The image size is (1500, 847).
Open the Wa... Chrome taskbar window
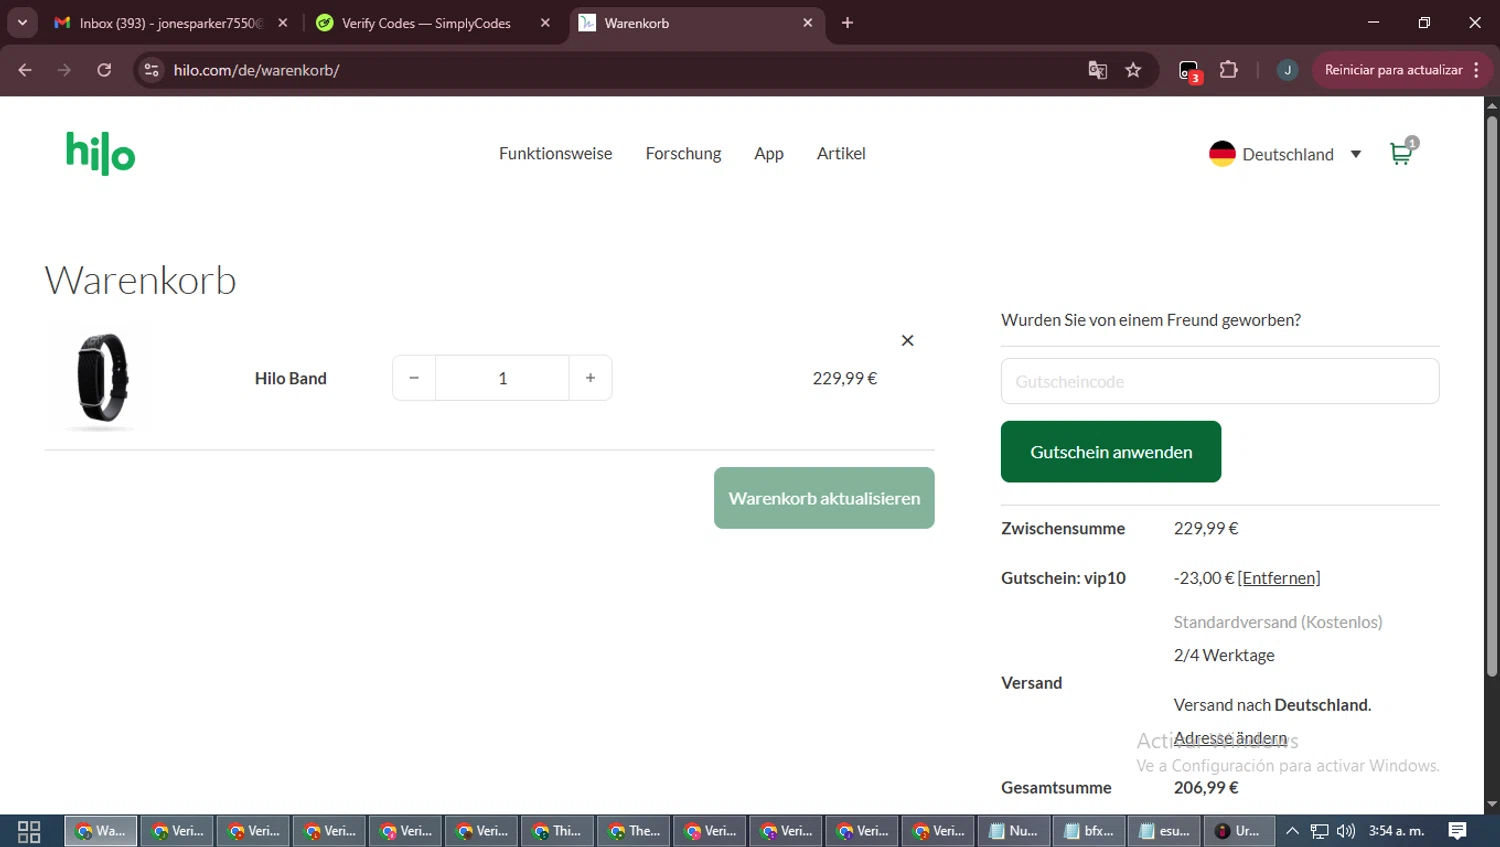[101, 831]
